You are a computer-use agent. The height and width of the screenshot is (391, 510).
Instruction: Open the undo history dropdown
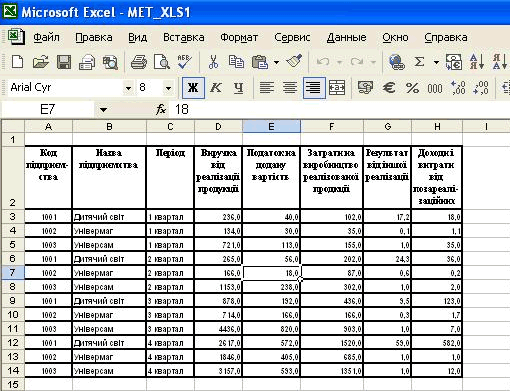click(x=339, y=62)
